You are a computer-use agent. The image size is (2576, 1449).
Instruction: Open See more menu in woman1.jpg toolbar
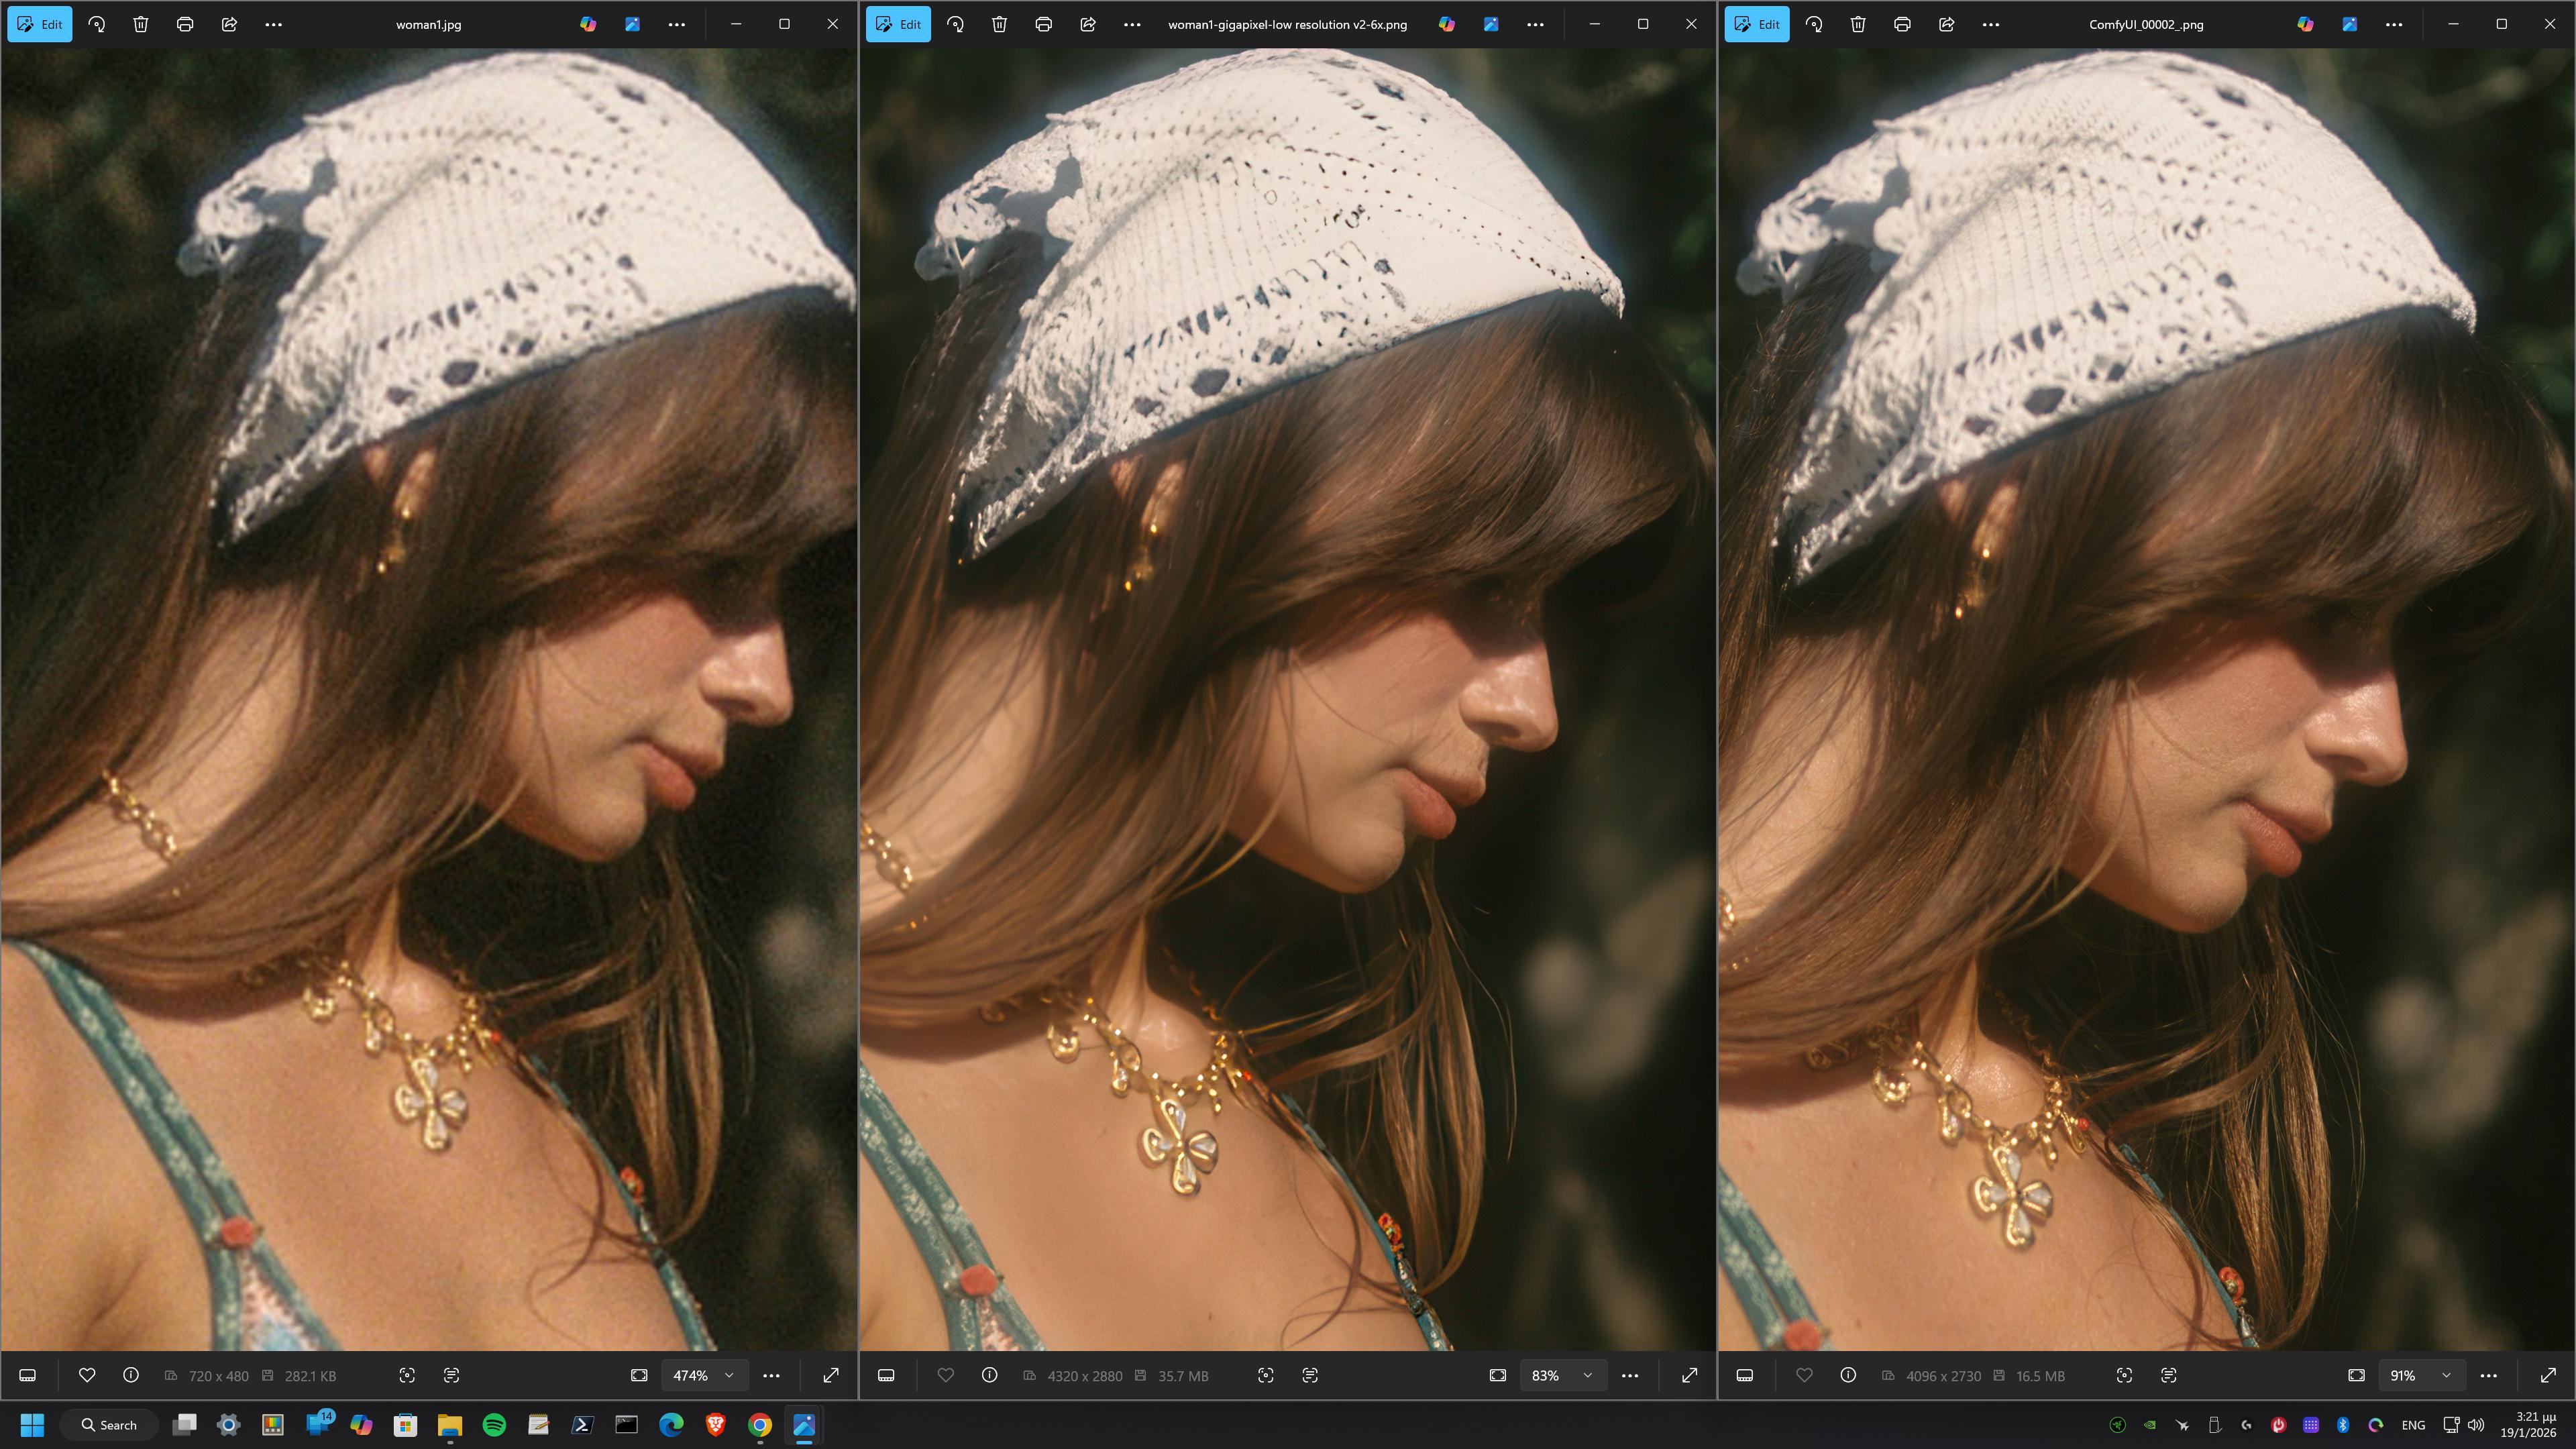(273, 24)
